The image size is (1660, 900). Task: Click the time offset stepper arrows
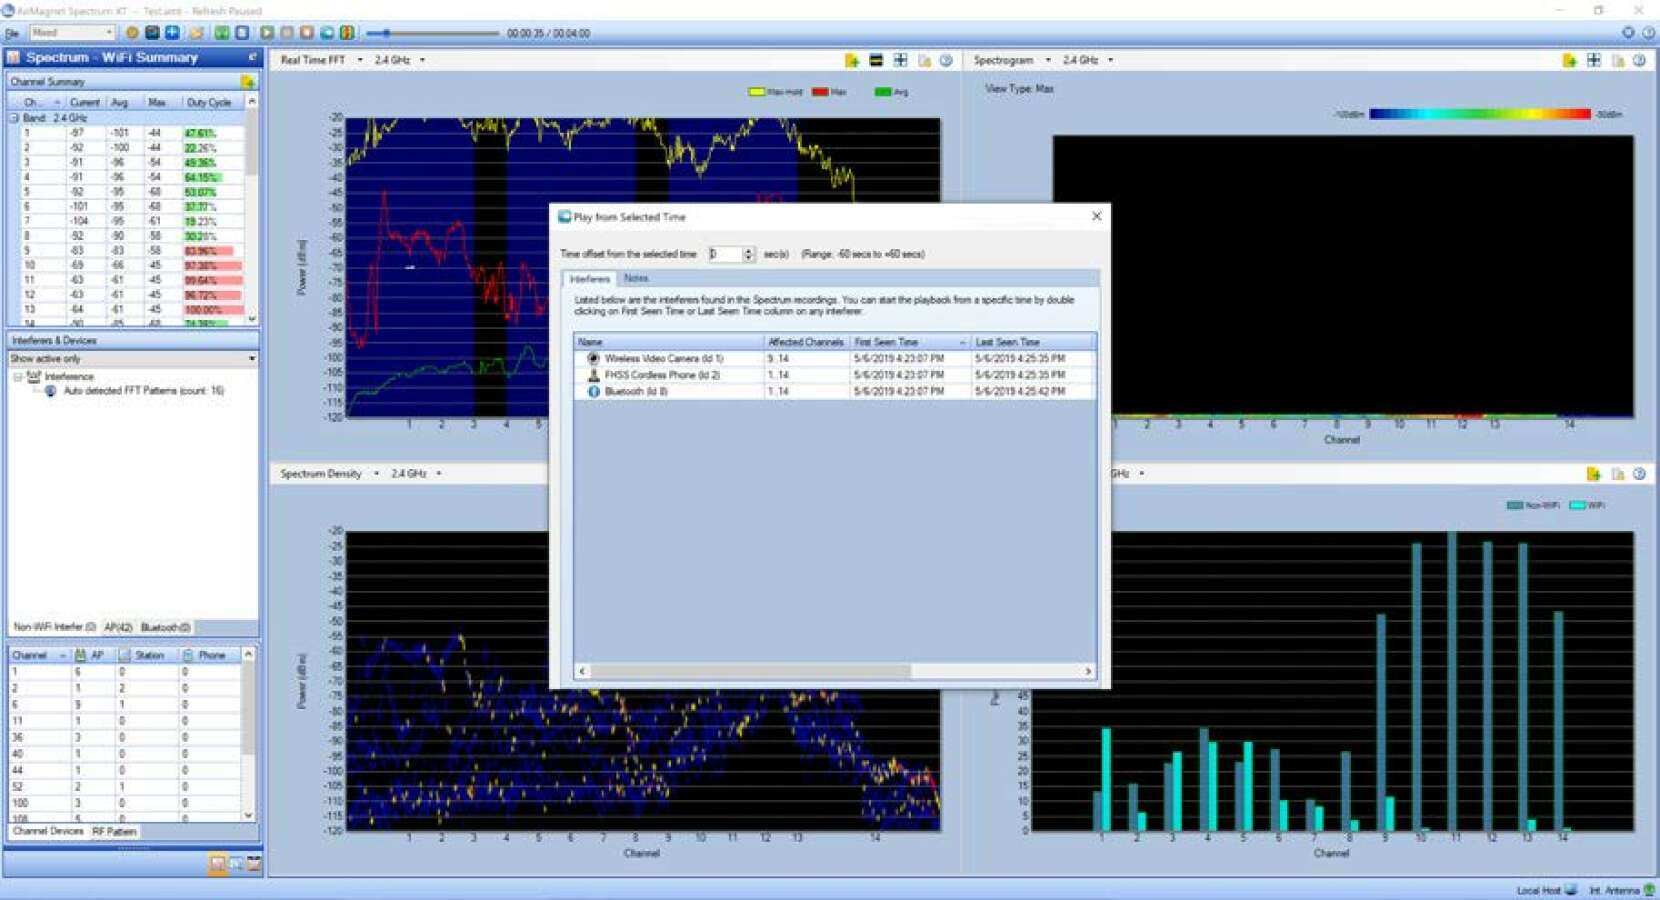[748, 254]
